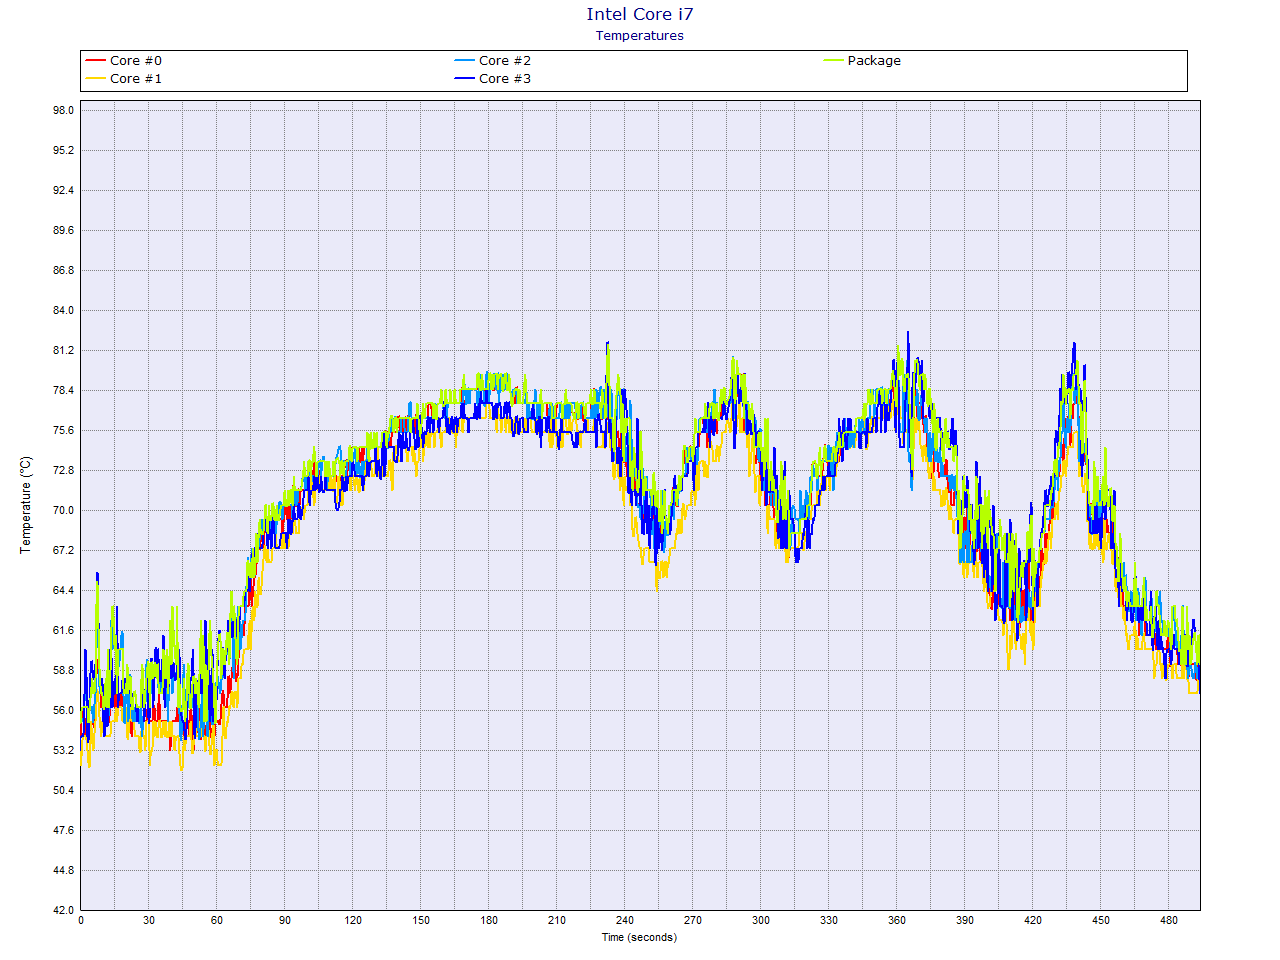The image size is (1280, 960).
Task: Click the 42.0 y-axis value
Action: [64, 910]
